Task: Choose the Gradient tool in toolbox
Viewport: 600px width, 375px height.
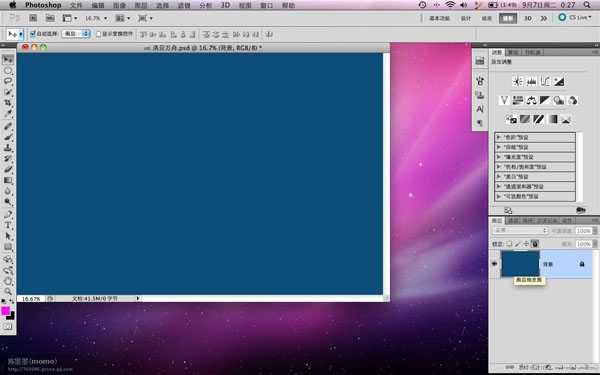Action: (8, 180)
